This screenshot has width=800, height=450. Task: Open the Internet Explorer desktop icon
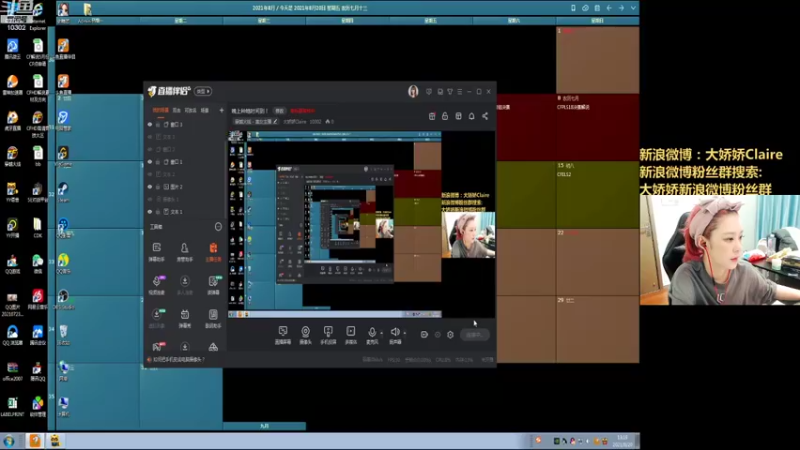37,15
